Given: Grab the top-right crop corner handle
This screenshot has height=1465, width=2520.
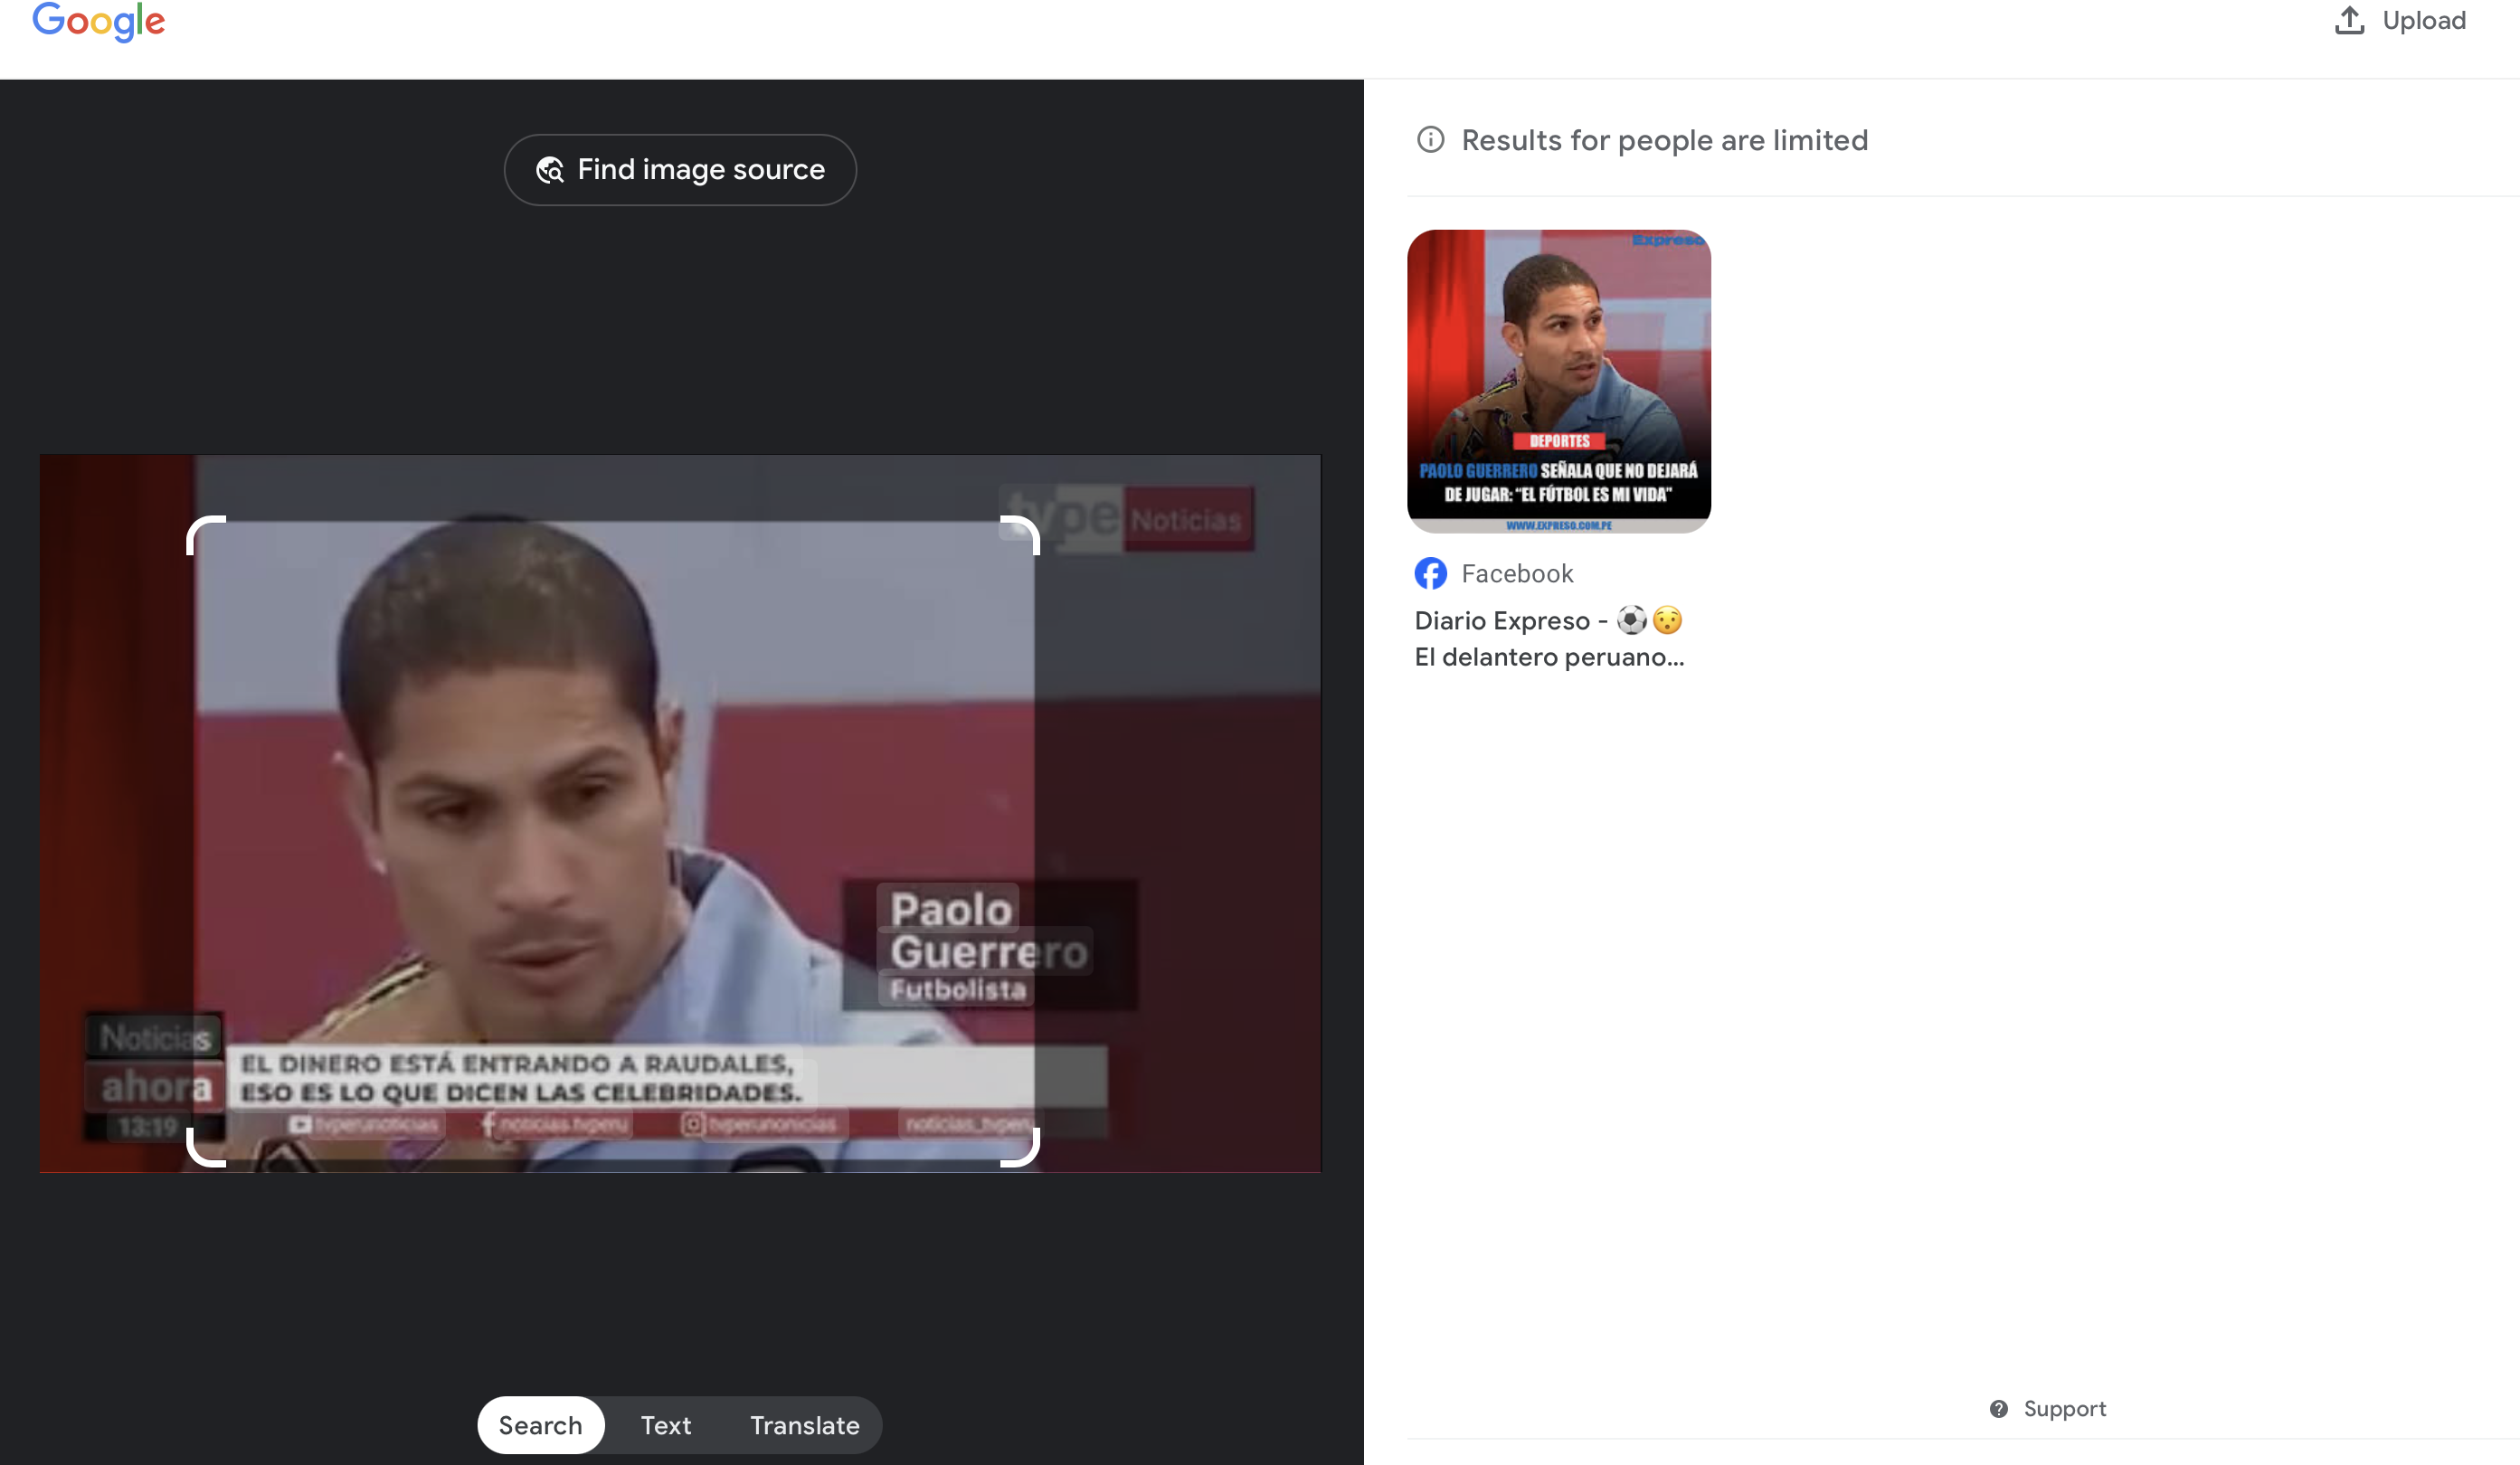Looking at the screenshot, I should pos(1029,527).
